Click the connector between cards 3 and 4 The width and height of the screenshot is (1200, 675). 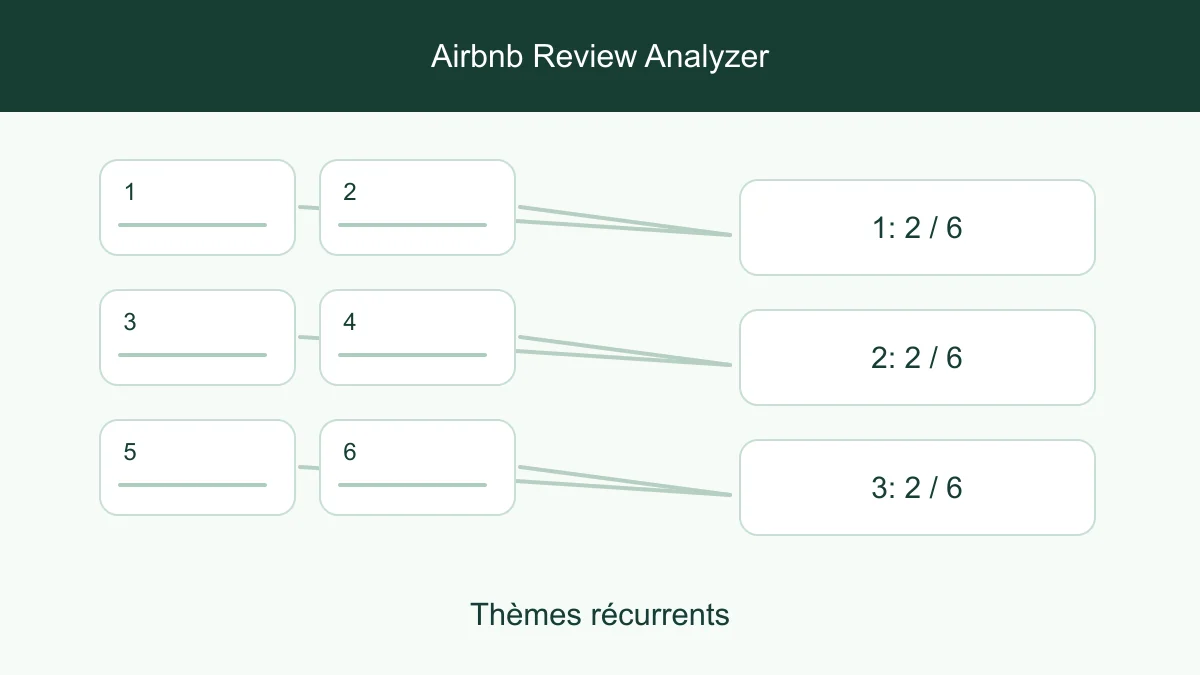[308, 337]
